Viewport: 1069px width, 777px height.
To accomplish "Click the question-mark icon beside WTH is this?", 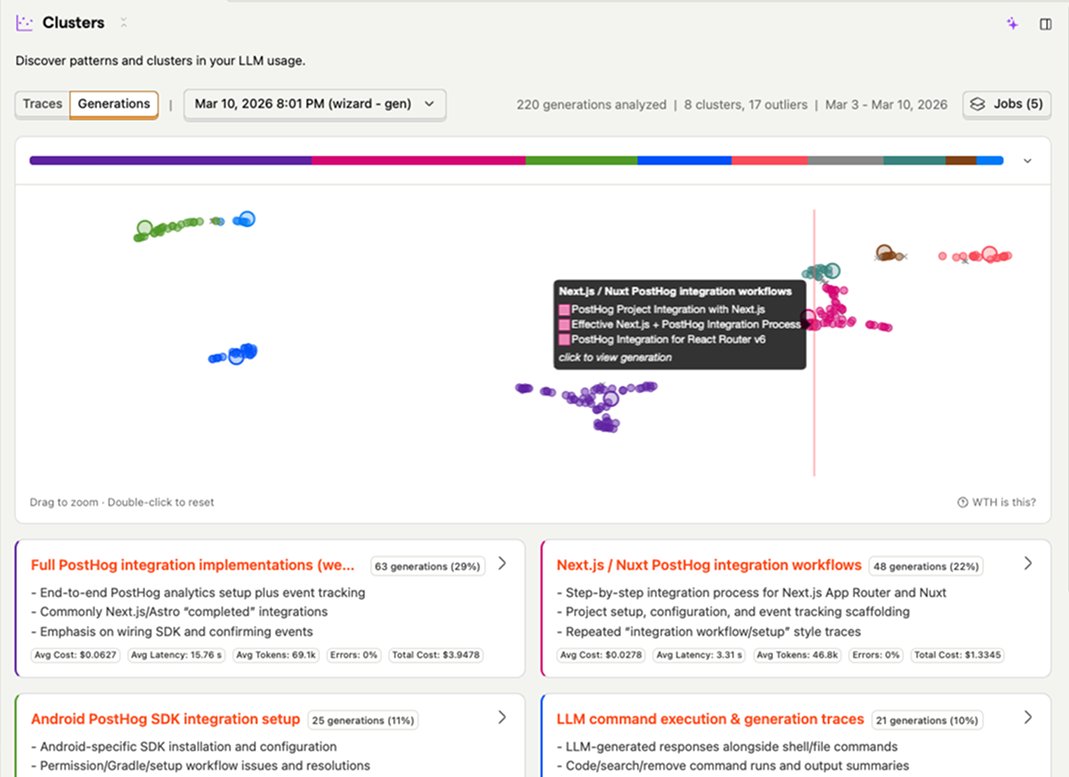I will (x=963, y=502).
